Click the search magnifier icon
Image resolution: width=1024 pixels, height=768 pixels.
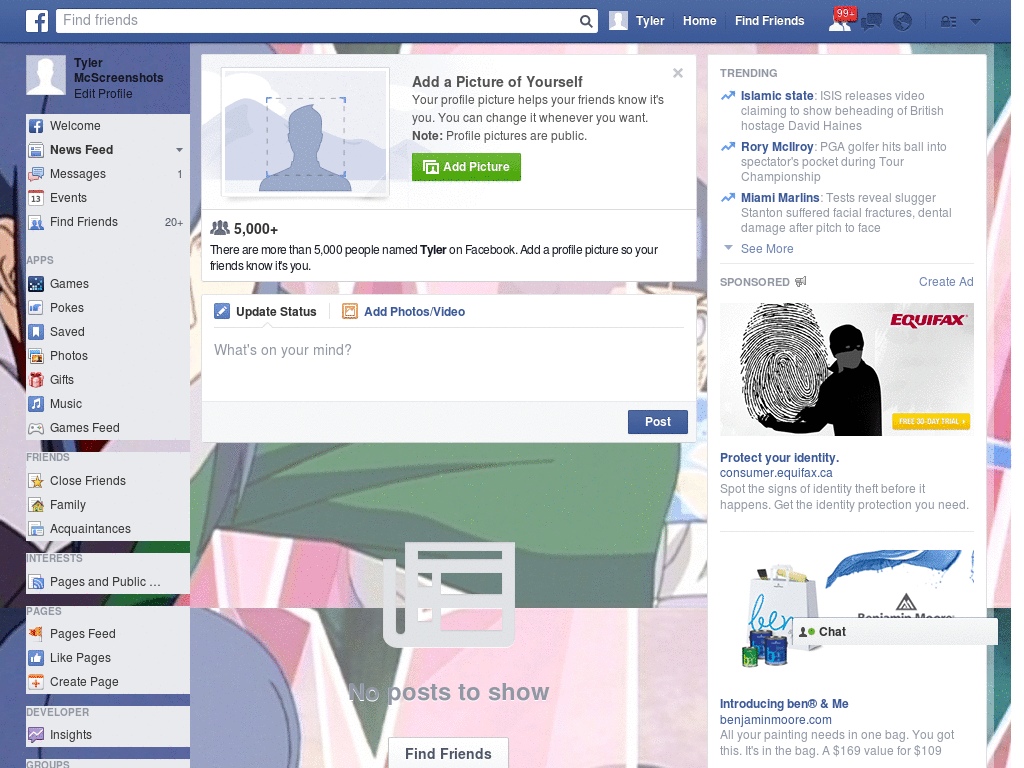point(586,21)
